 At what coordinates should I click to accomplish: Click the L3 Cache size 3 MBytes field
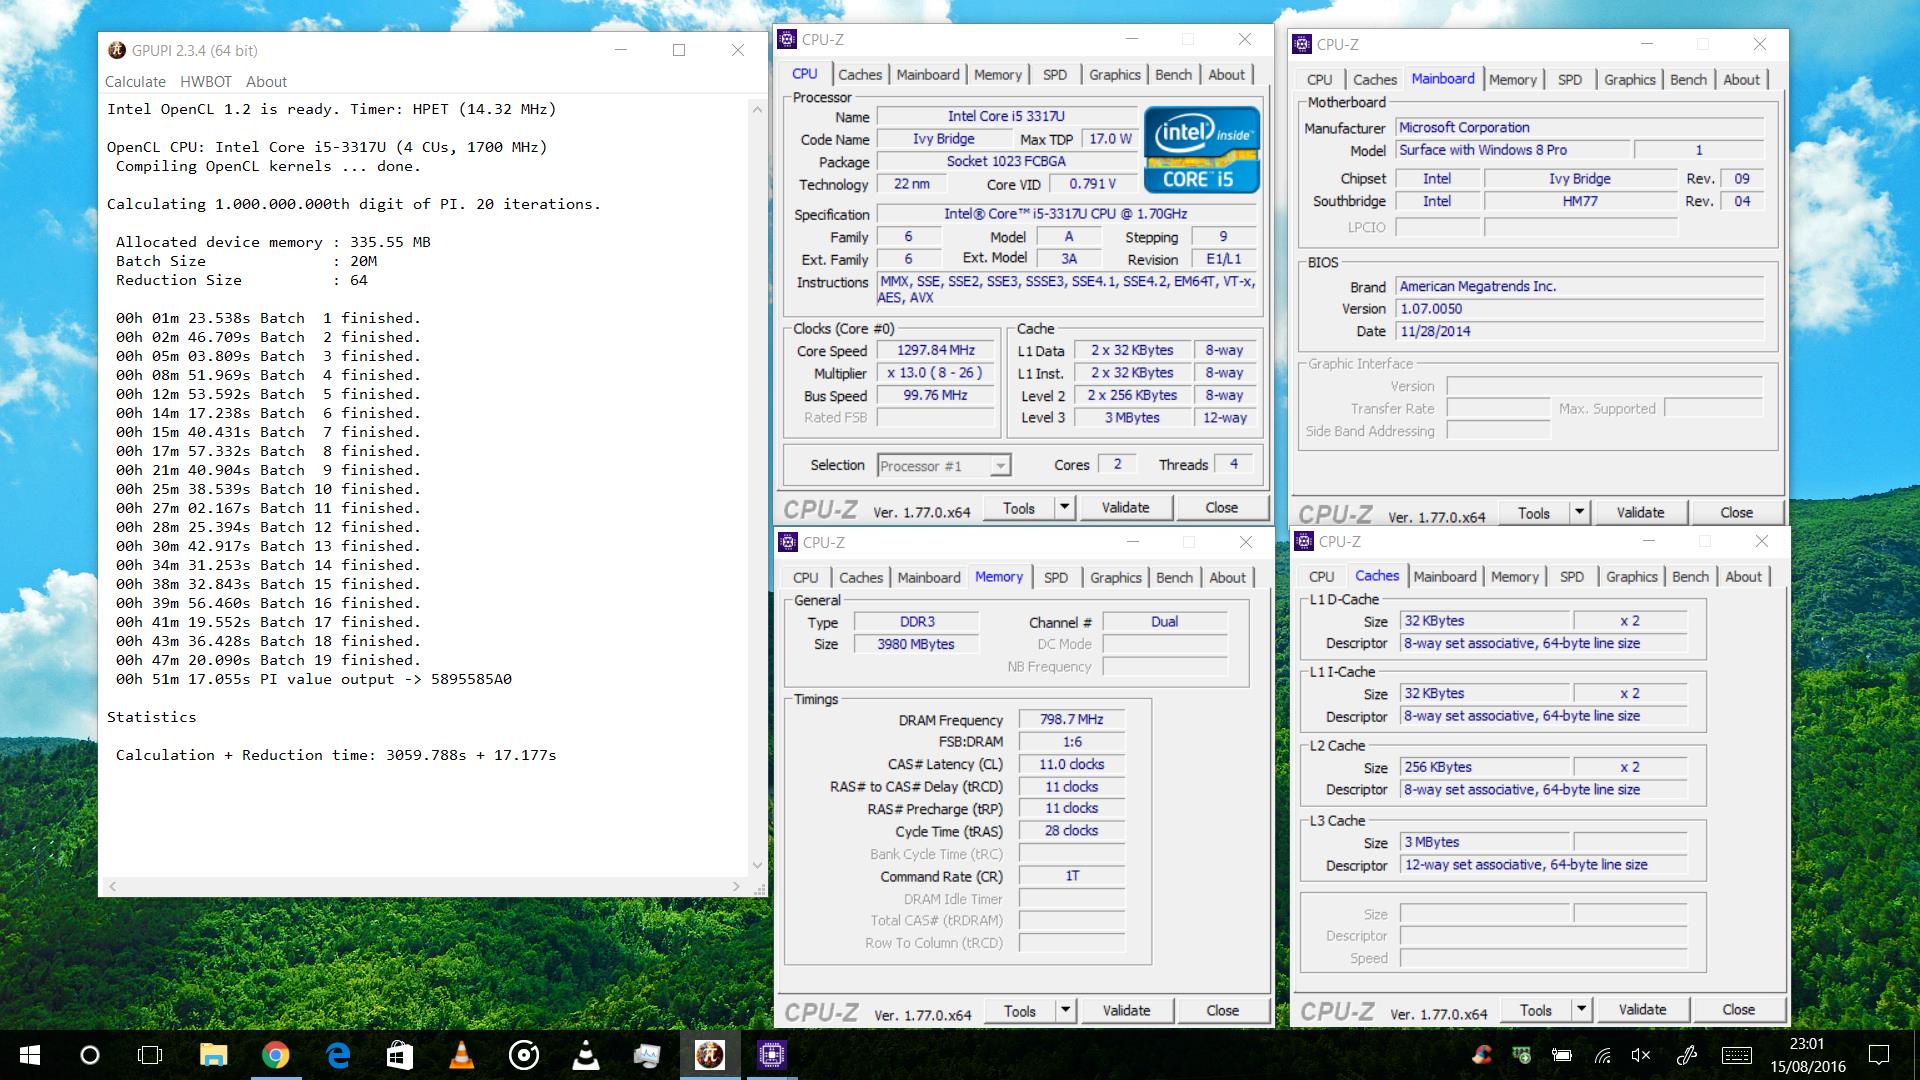coord(1484,842)
